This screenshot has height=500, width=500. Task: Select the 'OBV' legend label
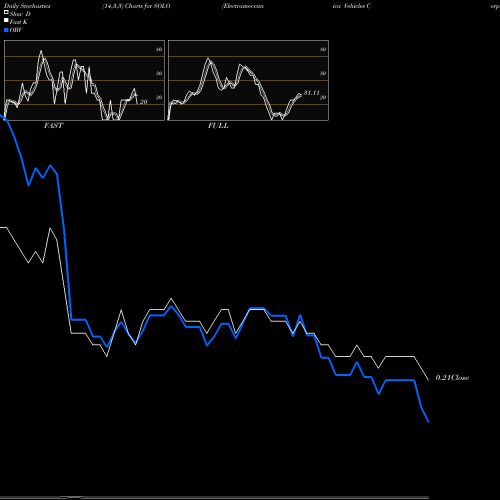pos(16,30)
